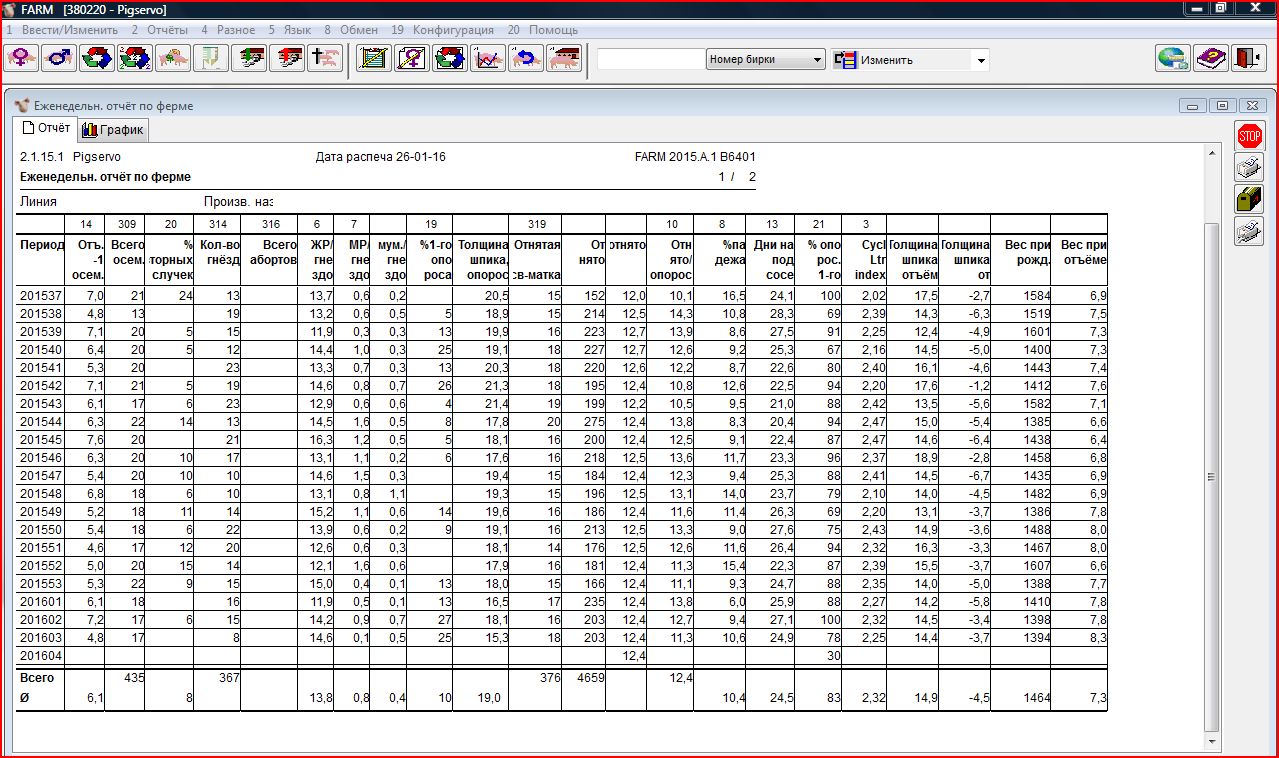Click the mailbox icon in right sidebar

coord(1249,200)
